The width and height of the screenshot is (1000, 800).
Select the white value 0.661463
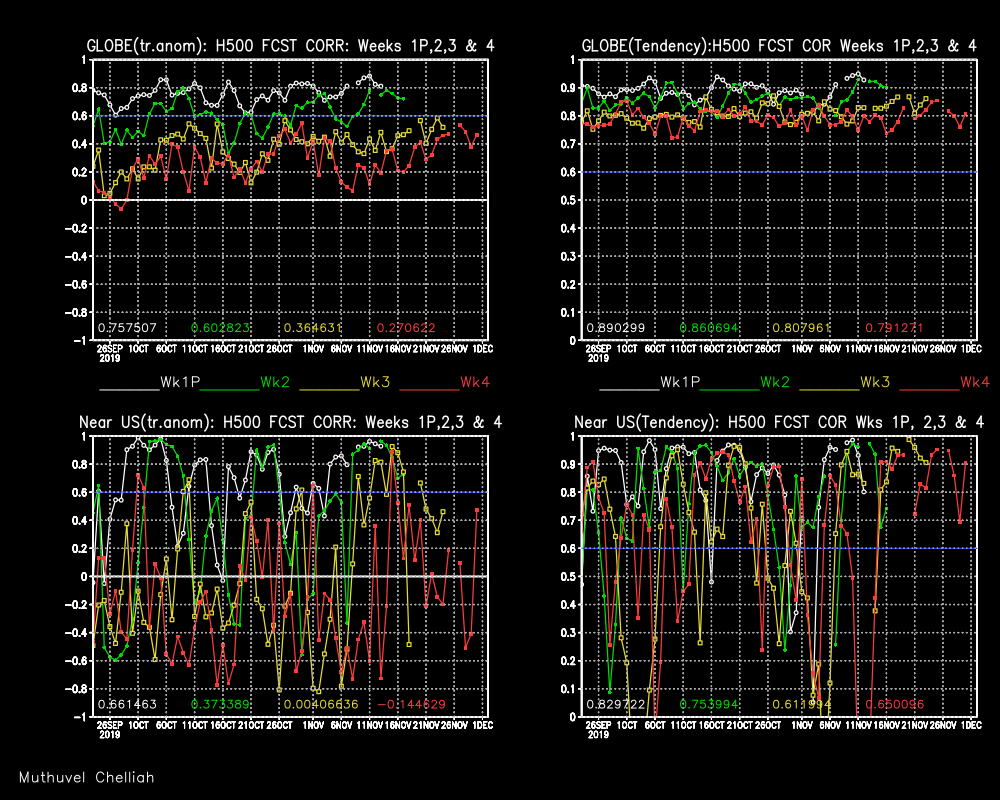tap(127, 704)
